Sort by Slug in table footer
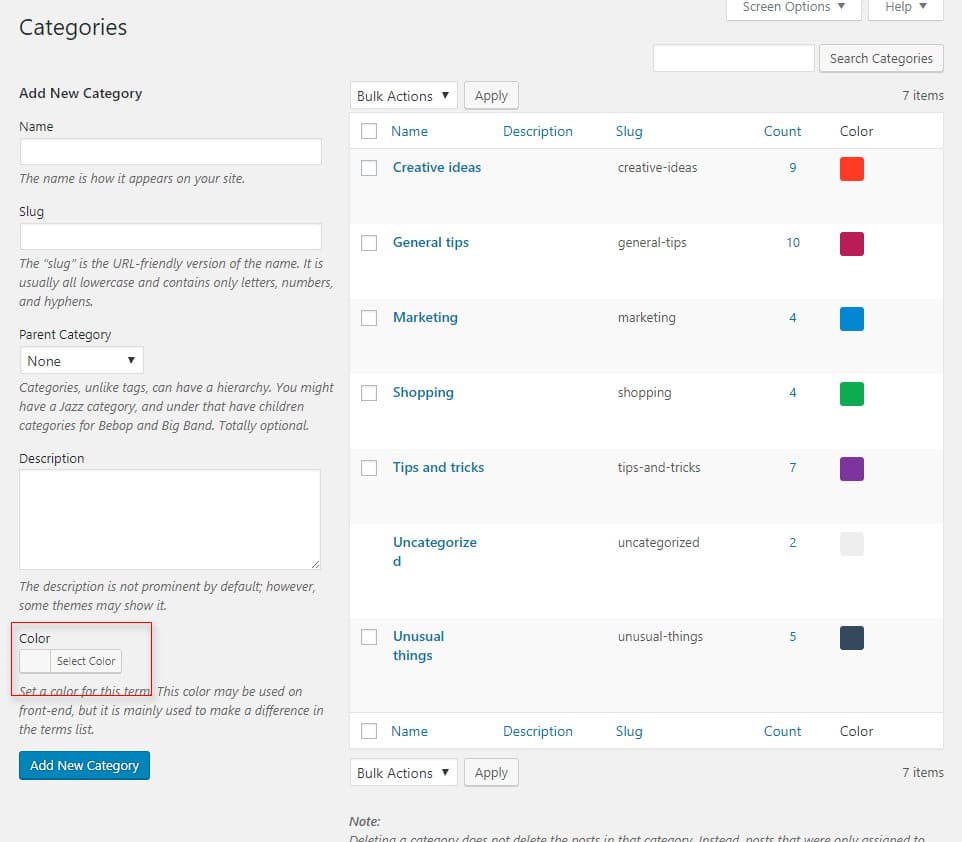This screenshot has height=842, width=962. (x=629, y=732)
